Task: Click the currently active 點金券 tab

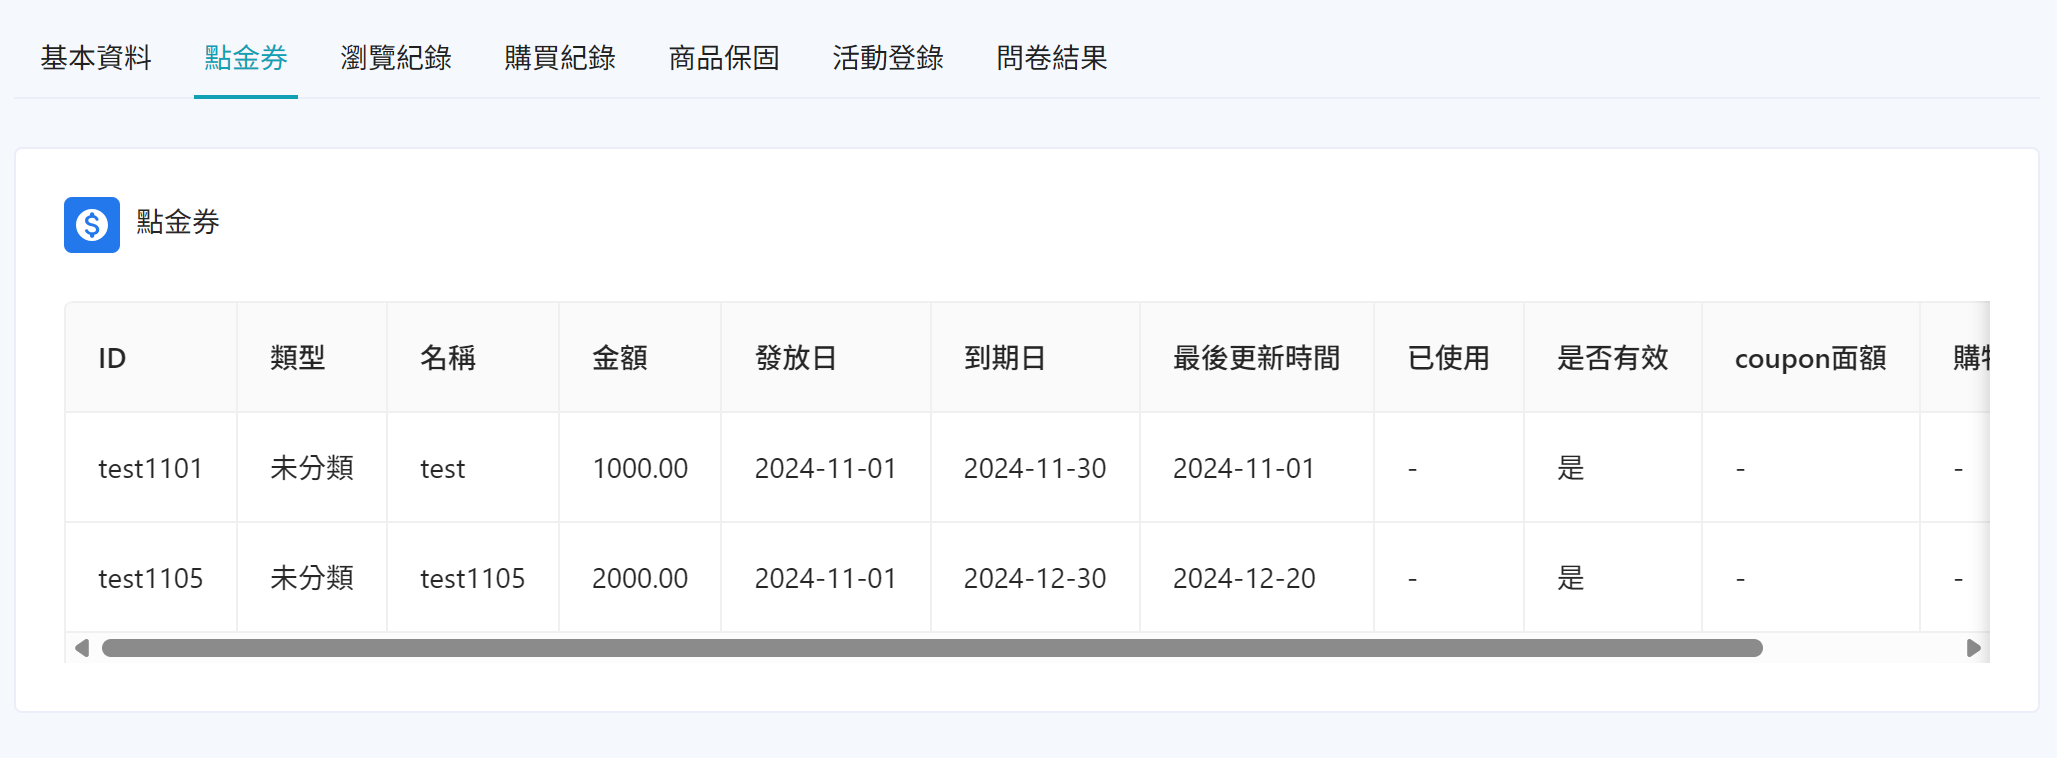Action: coord(245,58)
